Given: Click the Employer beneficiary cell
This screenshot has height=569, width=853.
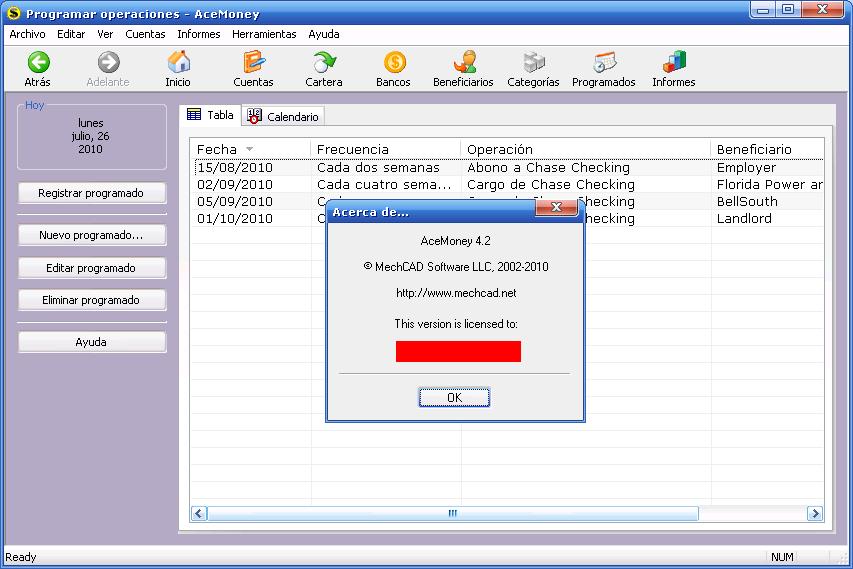Looking at the screenshot, I should tap(746, 168).
